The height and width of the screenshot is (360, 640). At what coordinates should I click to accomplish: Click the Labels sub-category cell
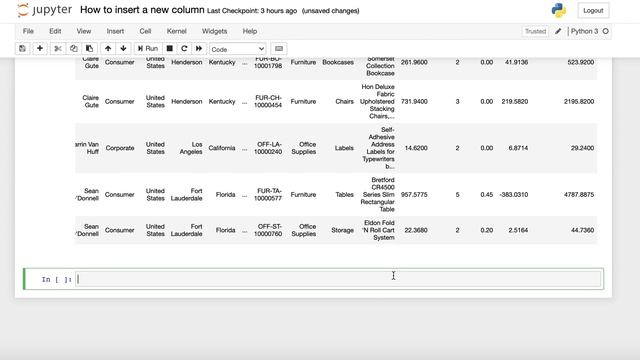coord(344,148)
